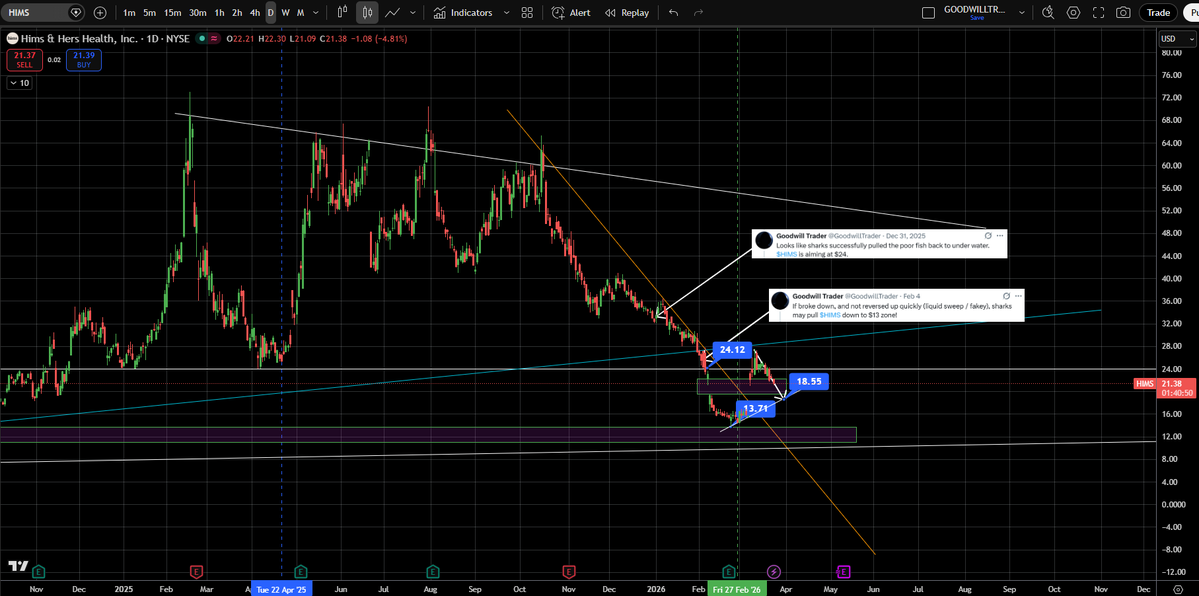Open the quick search lightning icon
1199x596 pixels.
1048,13
